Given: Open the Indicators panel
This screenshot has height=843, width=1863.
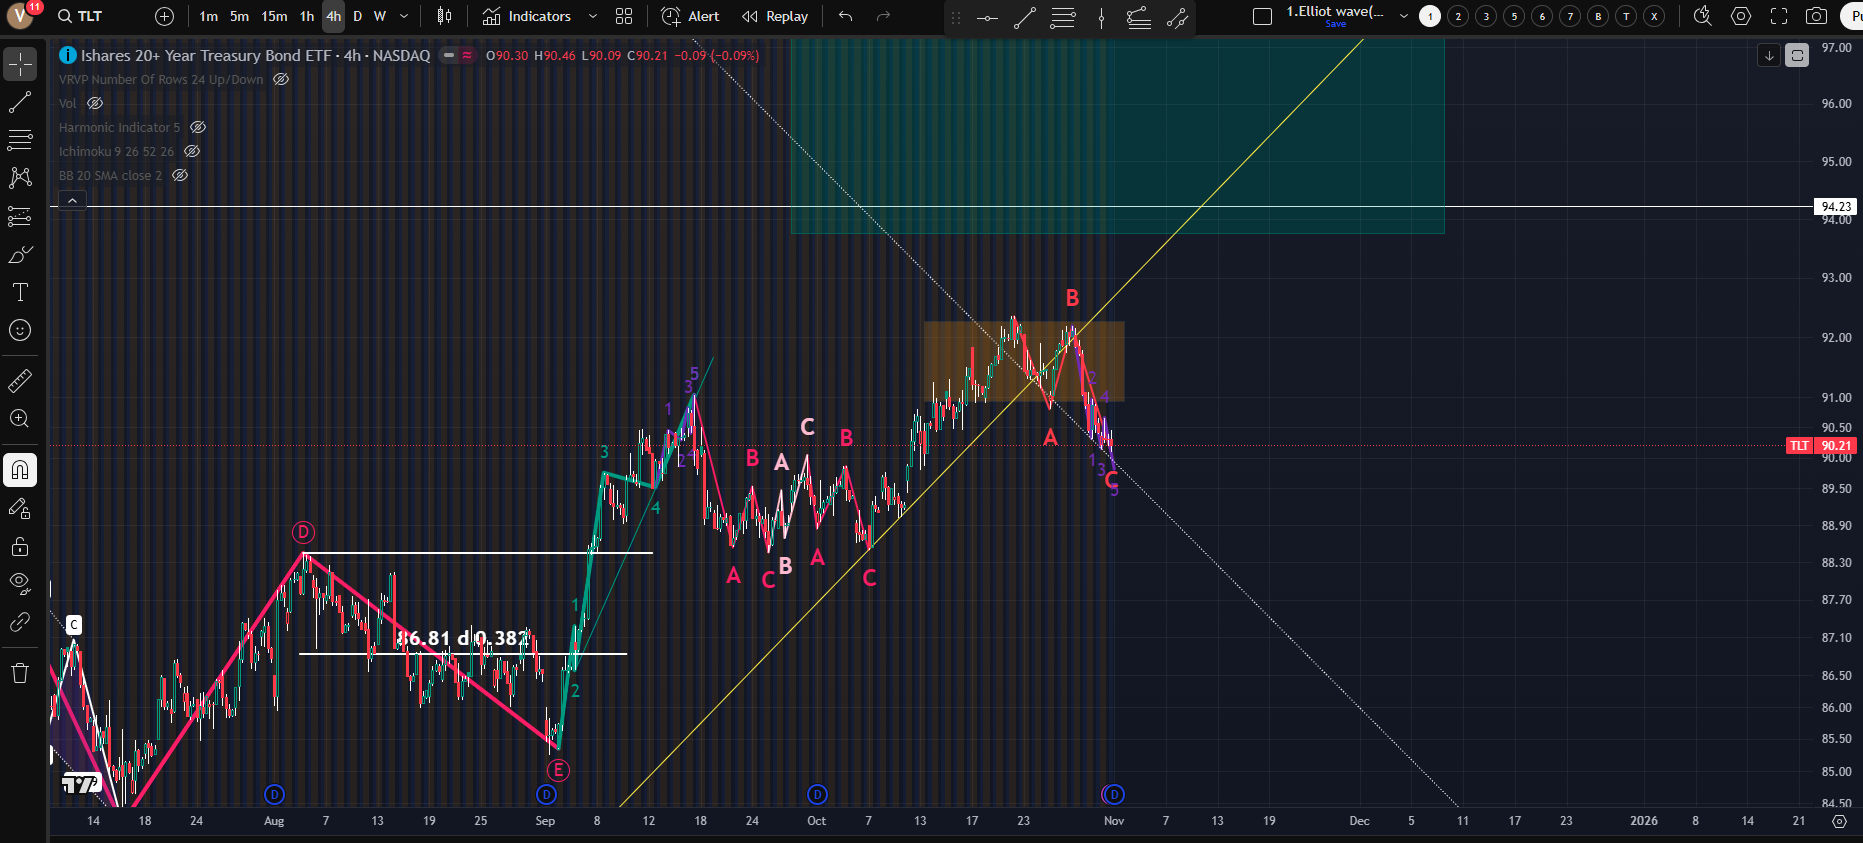Looking at the screenshot, I should (x=527, y=16).
